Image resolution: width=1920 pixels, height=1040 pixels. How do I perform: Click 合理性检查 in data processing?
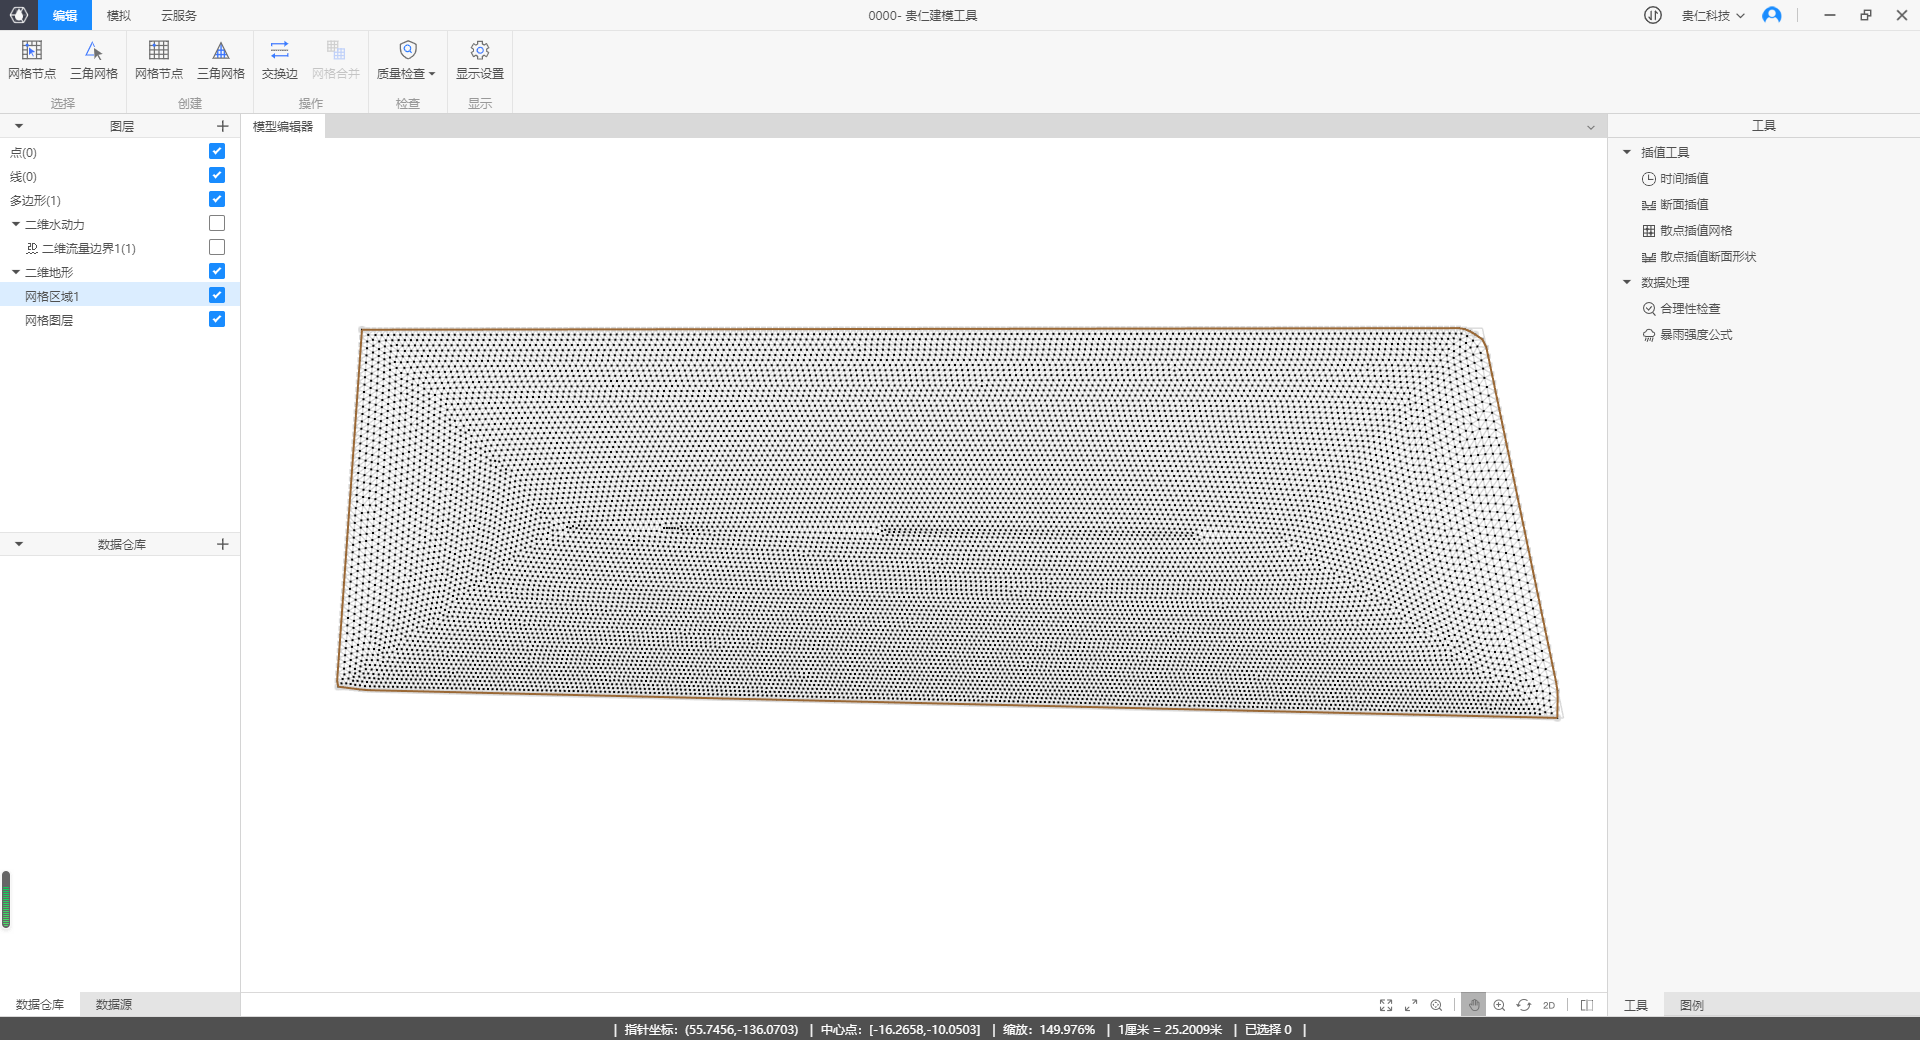point(1689,309)
